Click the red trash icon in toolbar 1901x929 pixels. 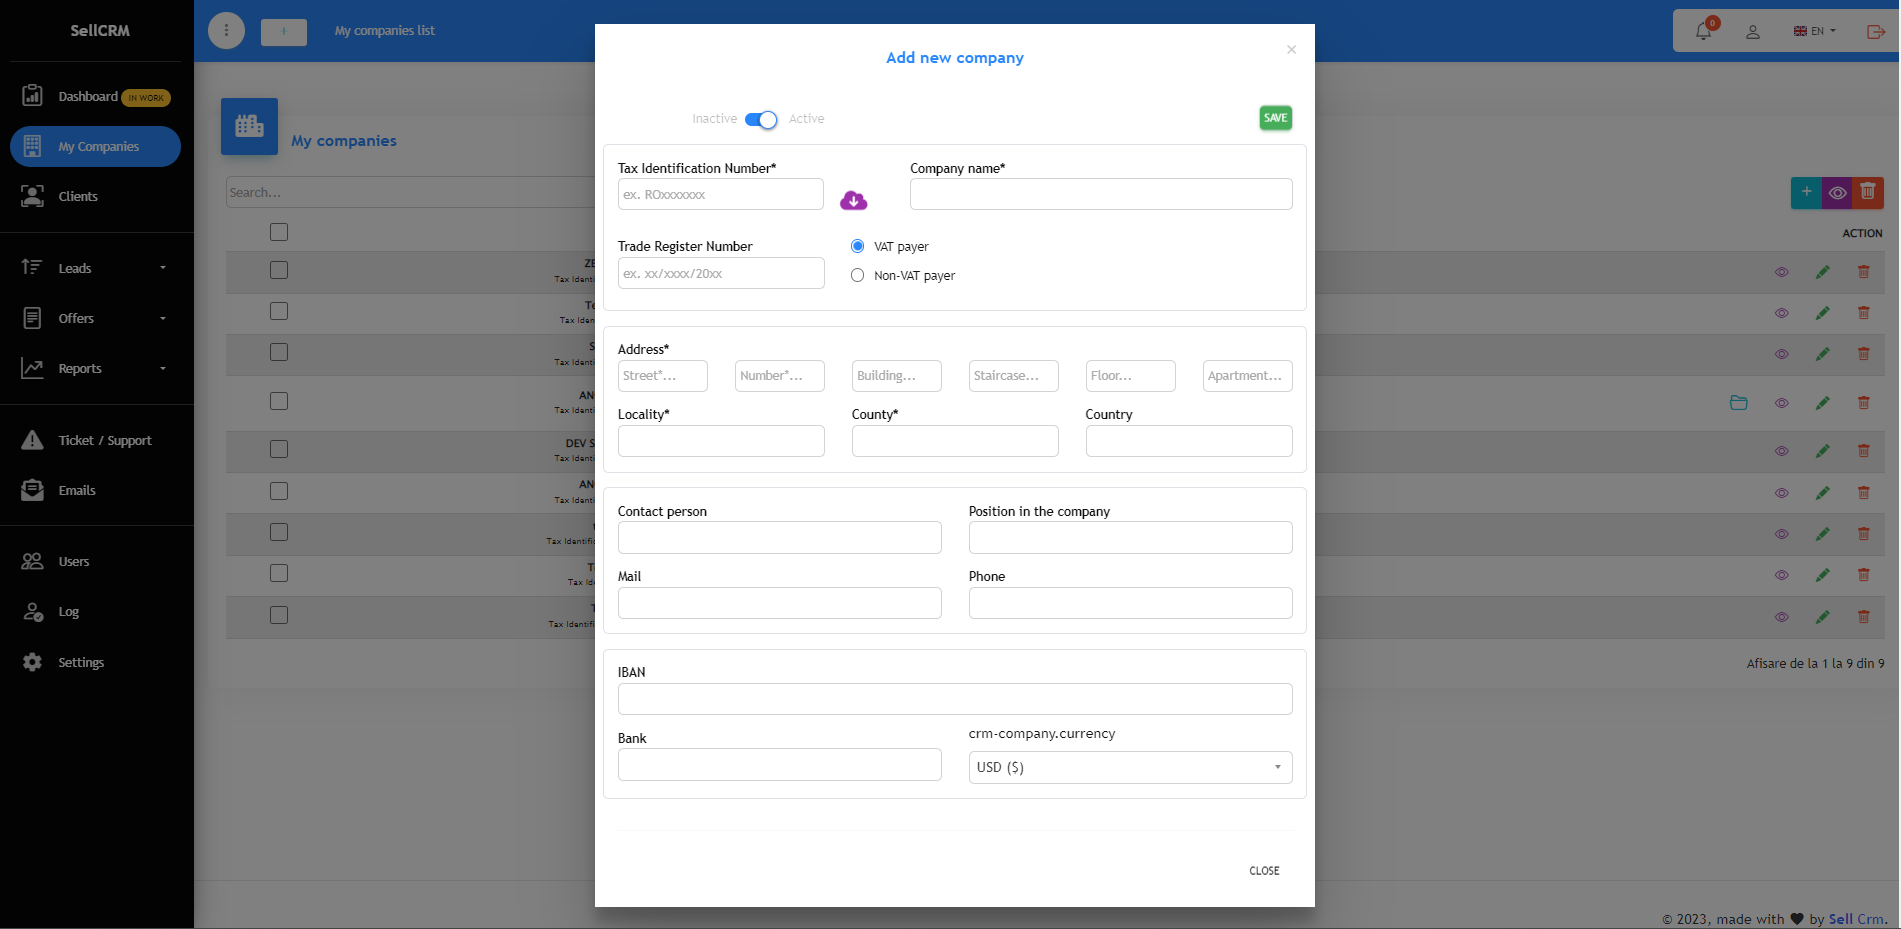[1867, 192]
